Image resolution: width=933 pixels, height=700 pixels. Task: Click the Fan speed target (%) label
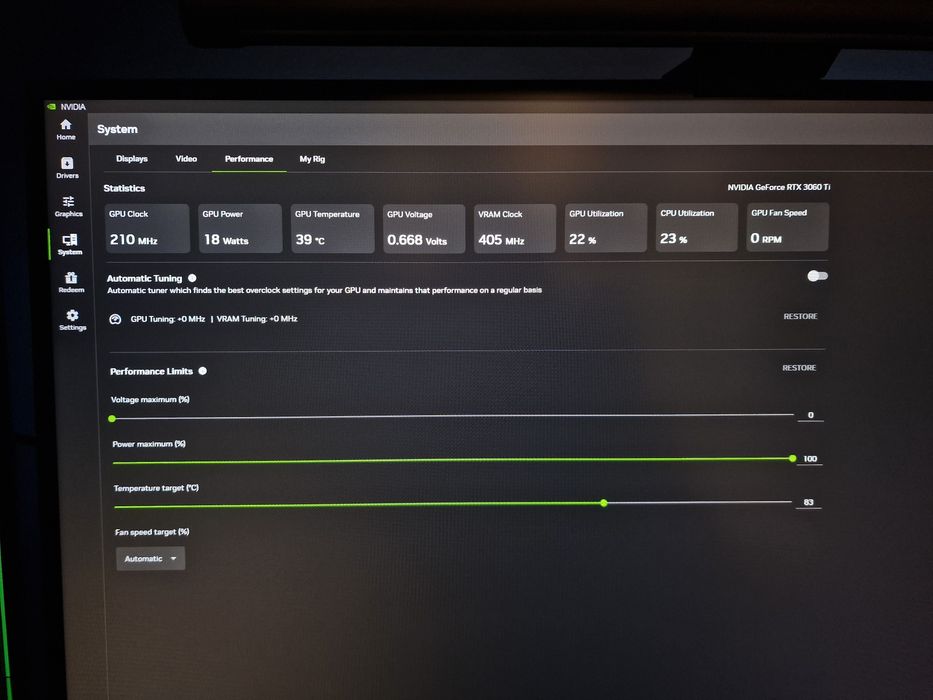pos(152,532)
